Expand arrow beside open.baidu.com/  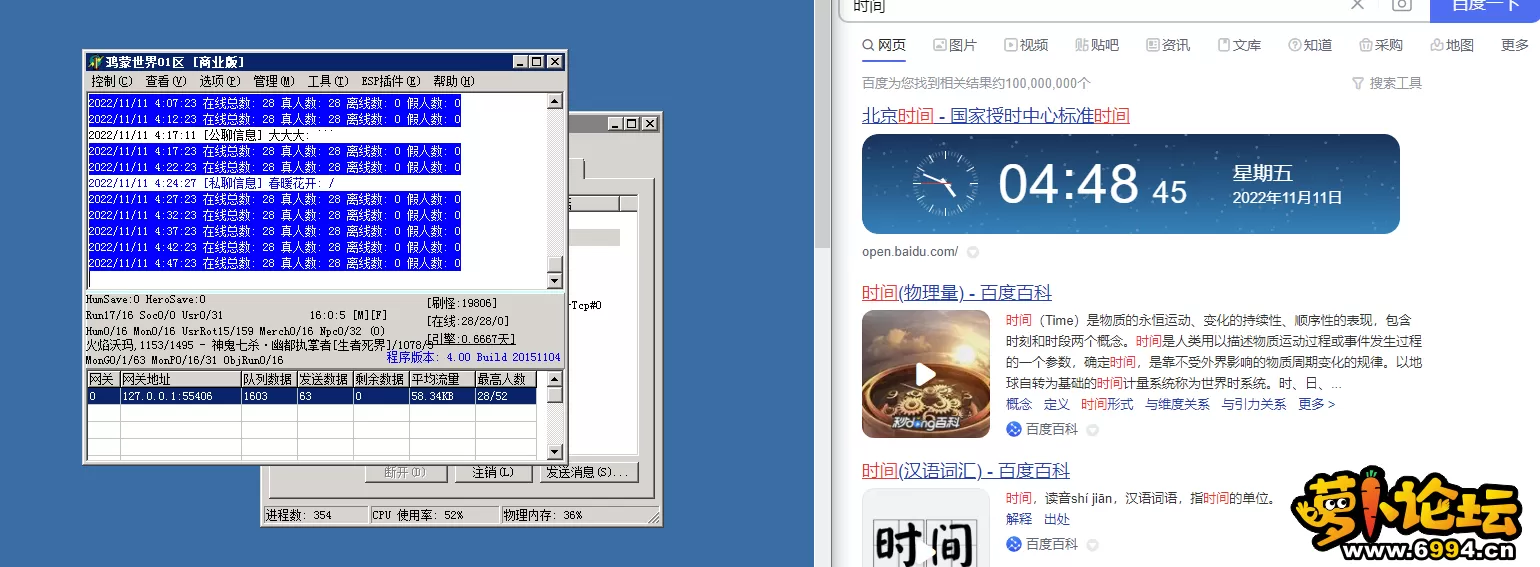972,252
